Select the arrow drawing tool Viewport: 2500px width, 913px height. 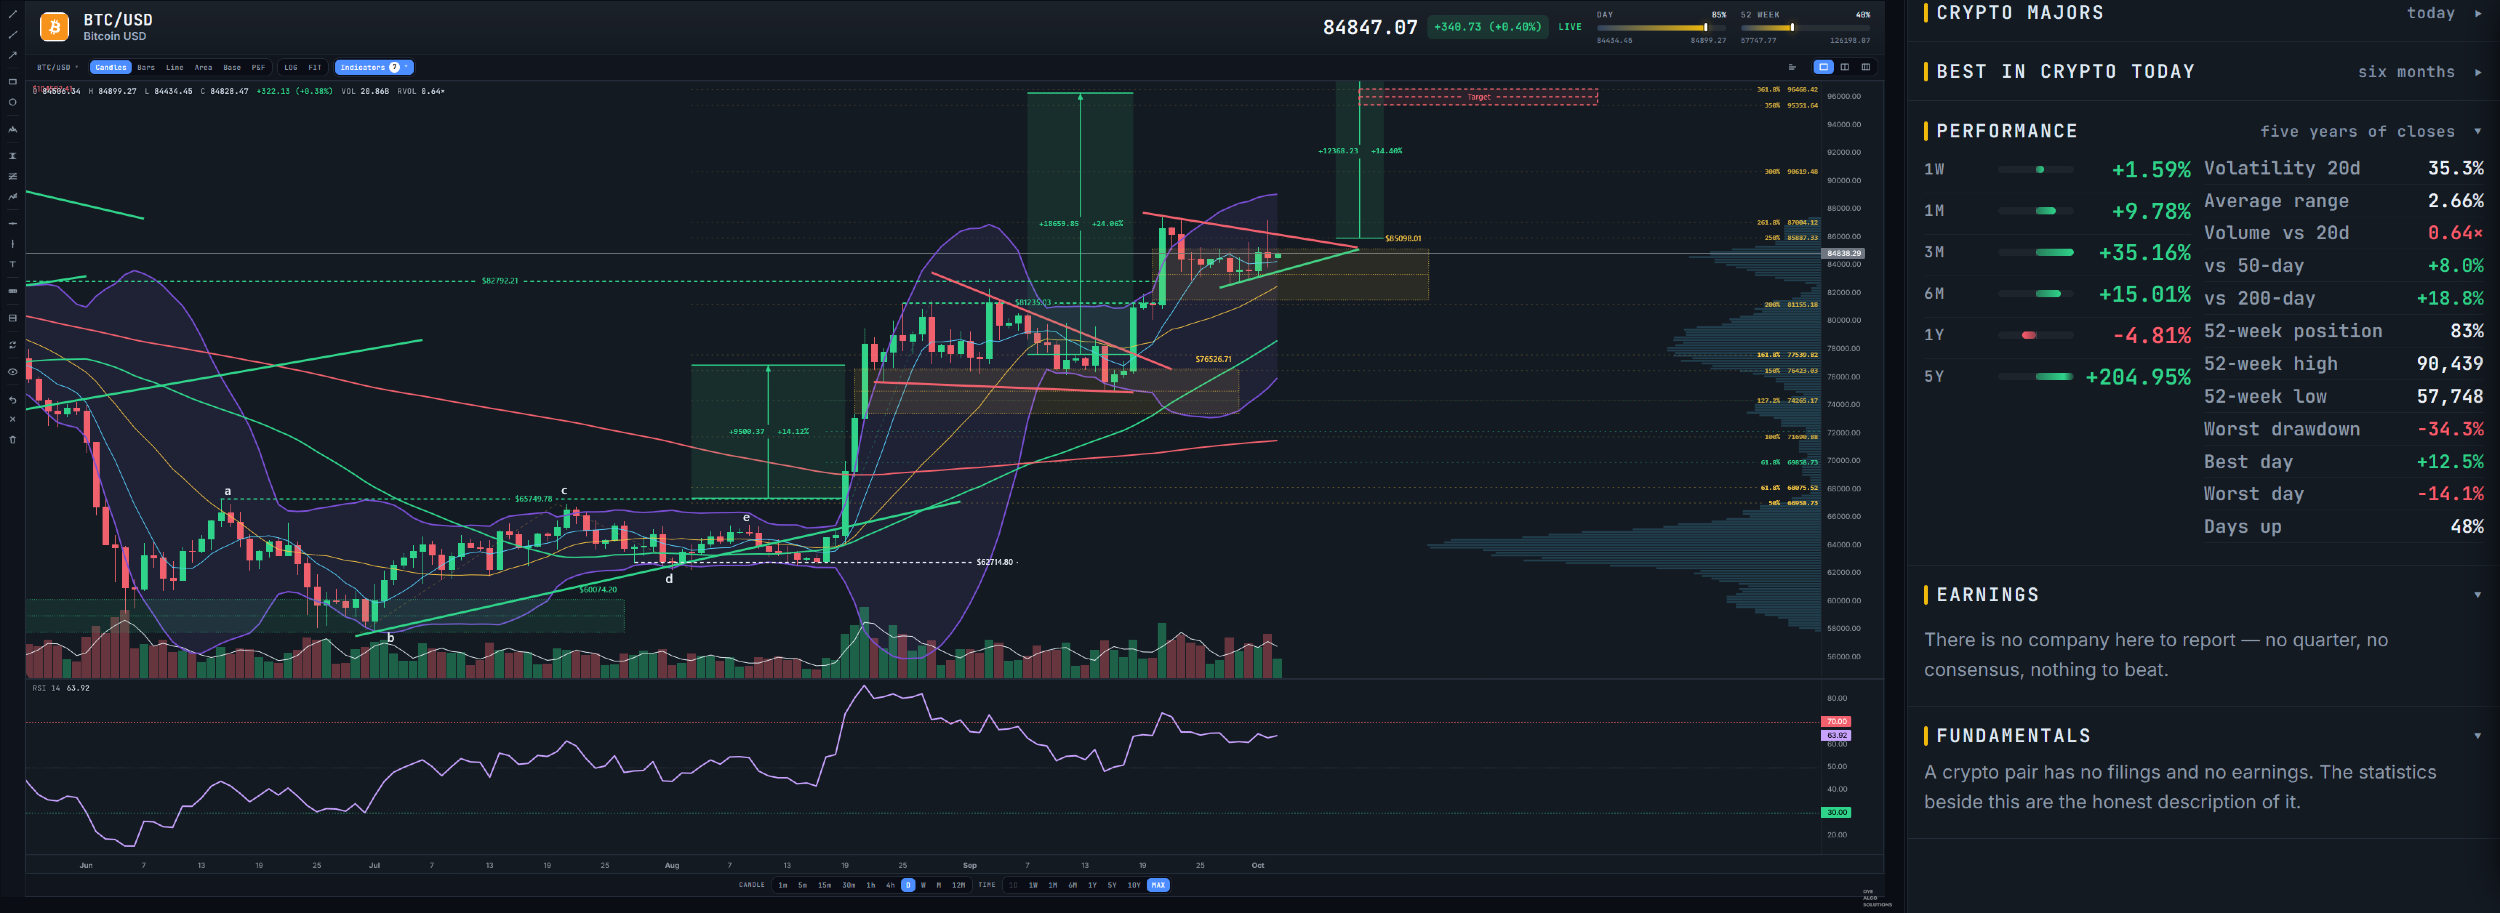pos(12,55)
